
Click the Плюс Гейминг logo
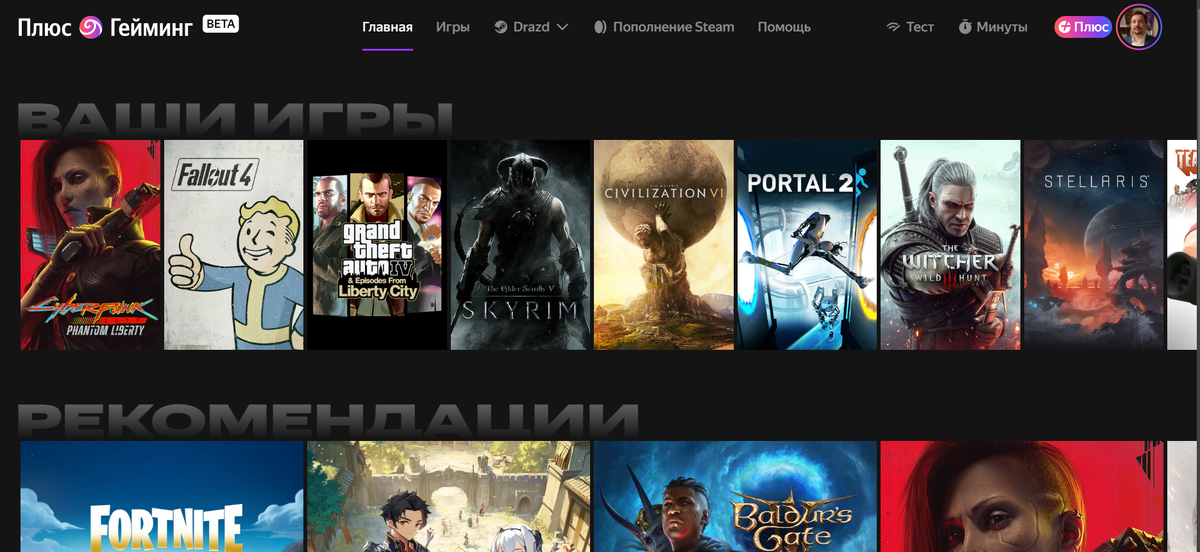[x=105, y=27]
